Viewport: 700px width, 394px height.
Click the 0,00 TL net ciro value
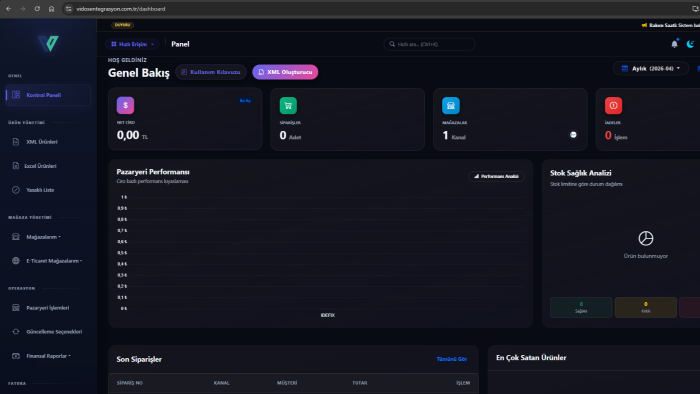[132, 135]
